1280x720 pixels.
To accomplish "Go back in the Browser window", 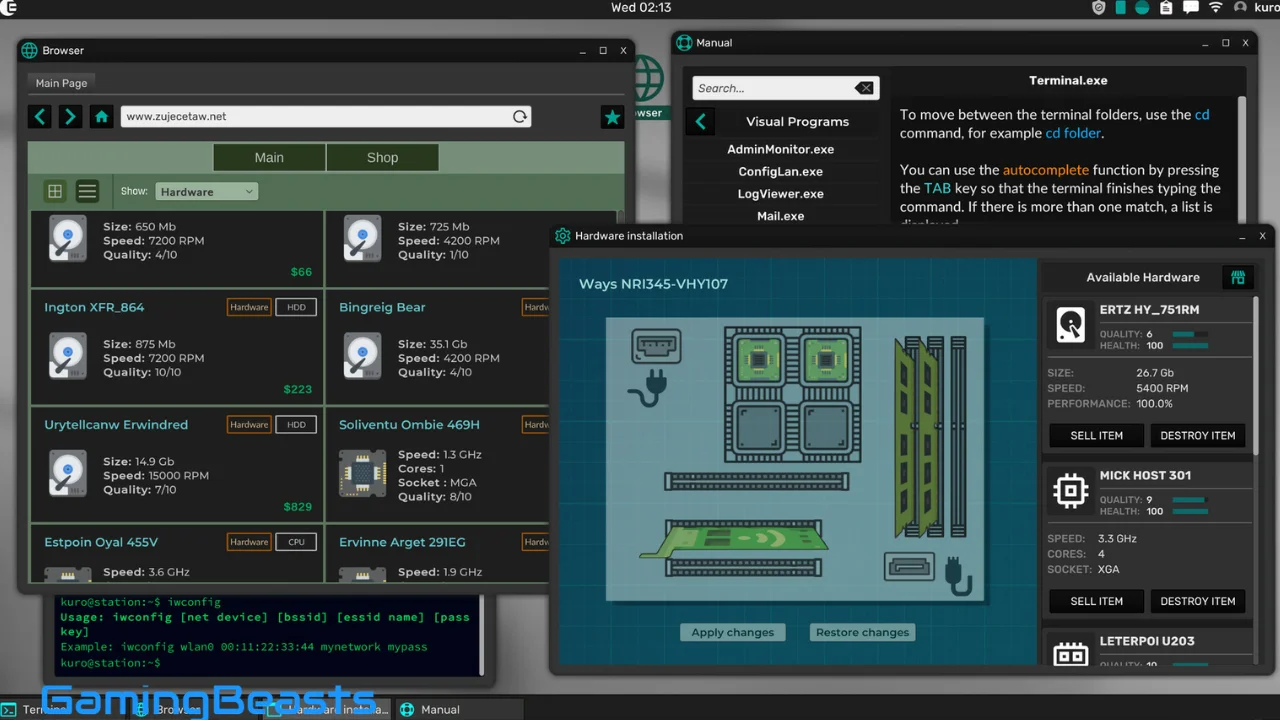I will pyautogui.click(x=40, y=117).
